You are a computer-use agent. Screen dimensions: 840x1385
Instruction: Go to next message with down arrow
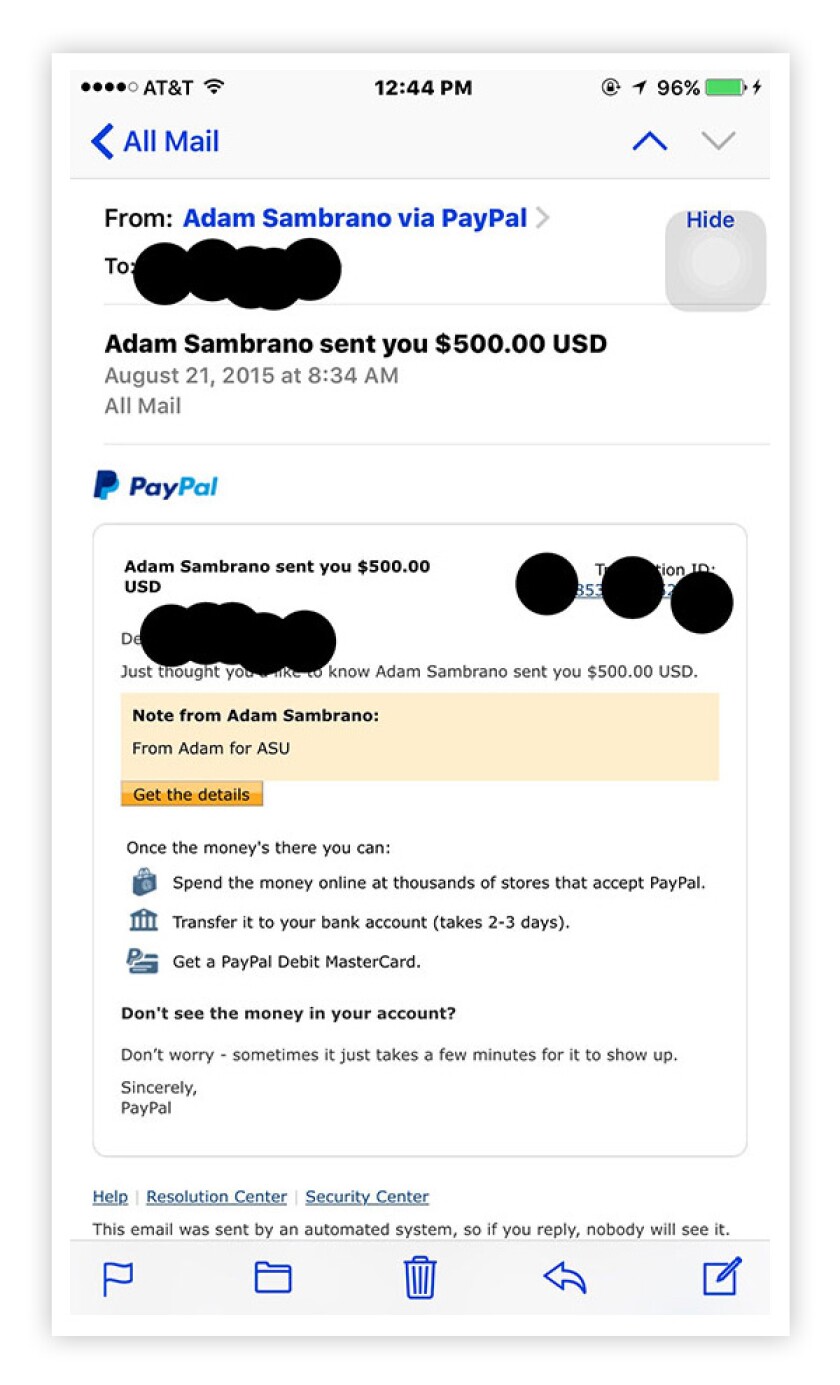click(718, 141)
